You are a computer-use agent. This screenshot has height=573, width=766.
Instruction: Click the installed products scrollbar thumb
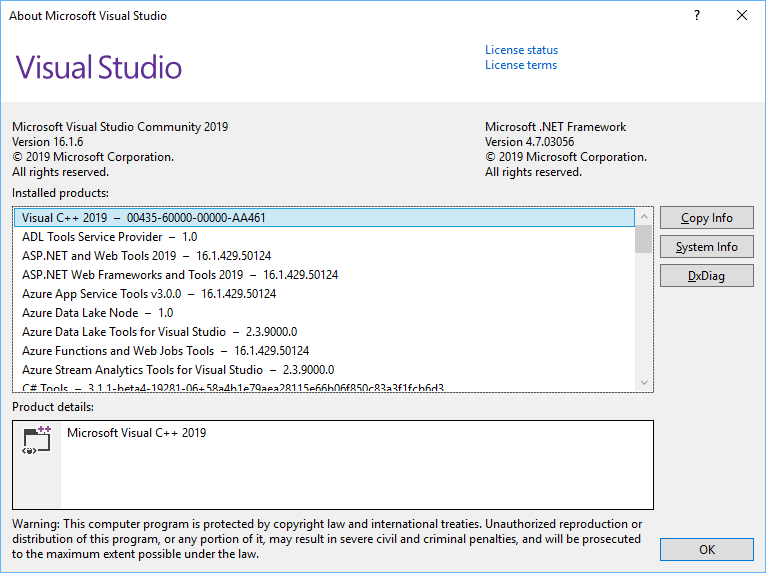pyautogui.click(x=644, y=239)
